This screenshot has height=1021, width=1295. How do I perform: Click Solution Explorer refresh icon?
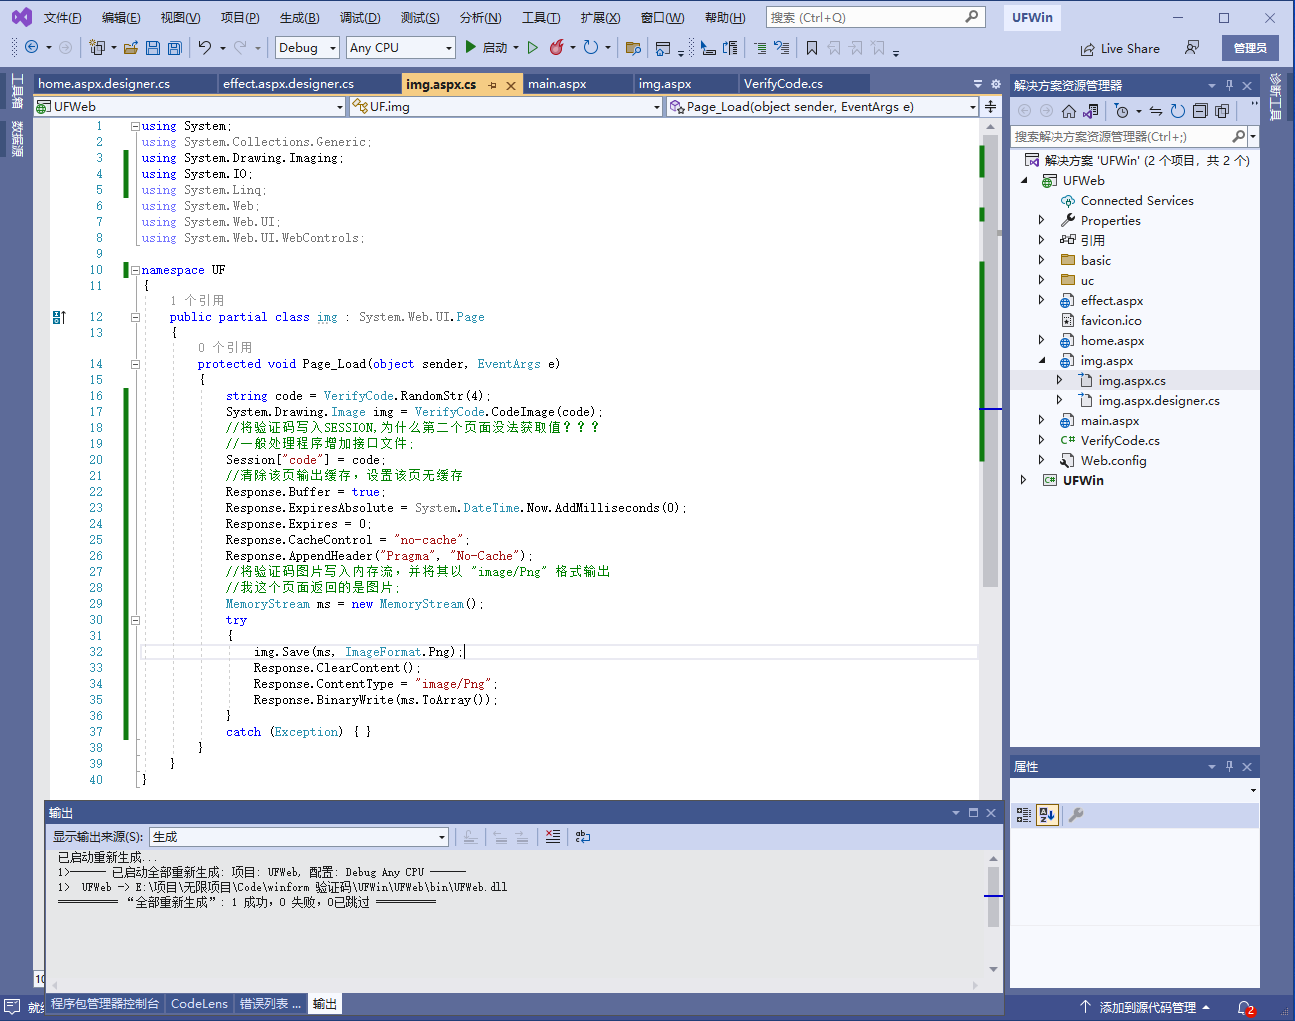[x=1178, y=111]
